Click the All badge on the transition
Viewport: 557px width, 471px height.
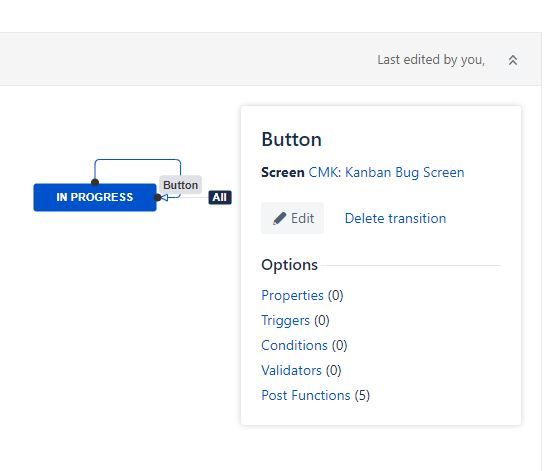tap(220, 197)
